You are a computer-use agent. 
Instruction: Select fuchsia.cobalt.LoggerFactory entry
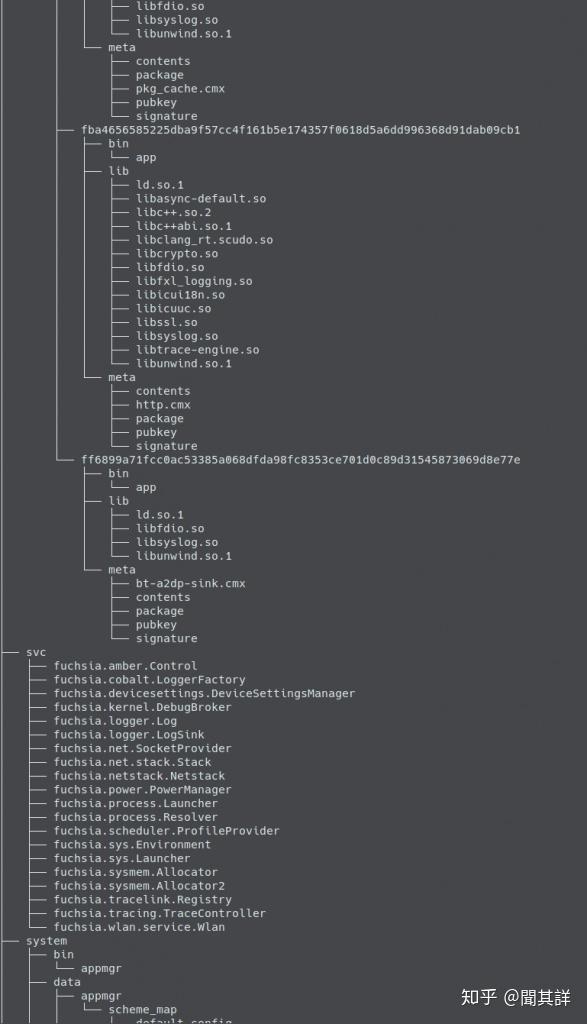click(x=150, y=680)
